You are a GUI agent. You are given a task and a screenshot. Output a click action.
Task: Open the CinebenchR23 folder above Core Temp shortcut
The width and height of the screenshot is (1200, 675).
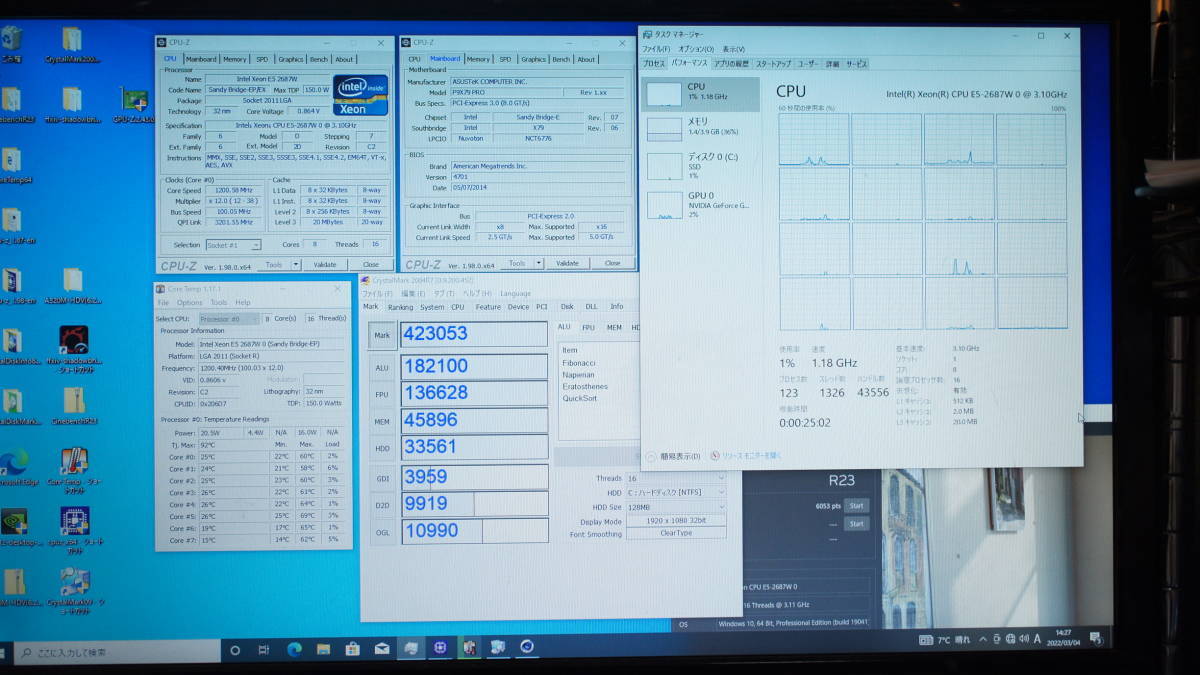(x=74, y=406)
